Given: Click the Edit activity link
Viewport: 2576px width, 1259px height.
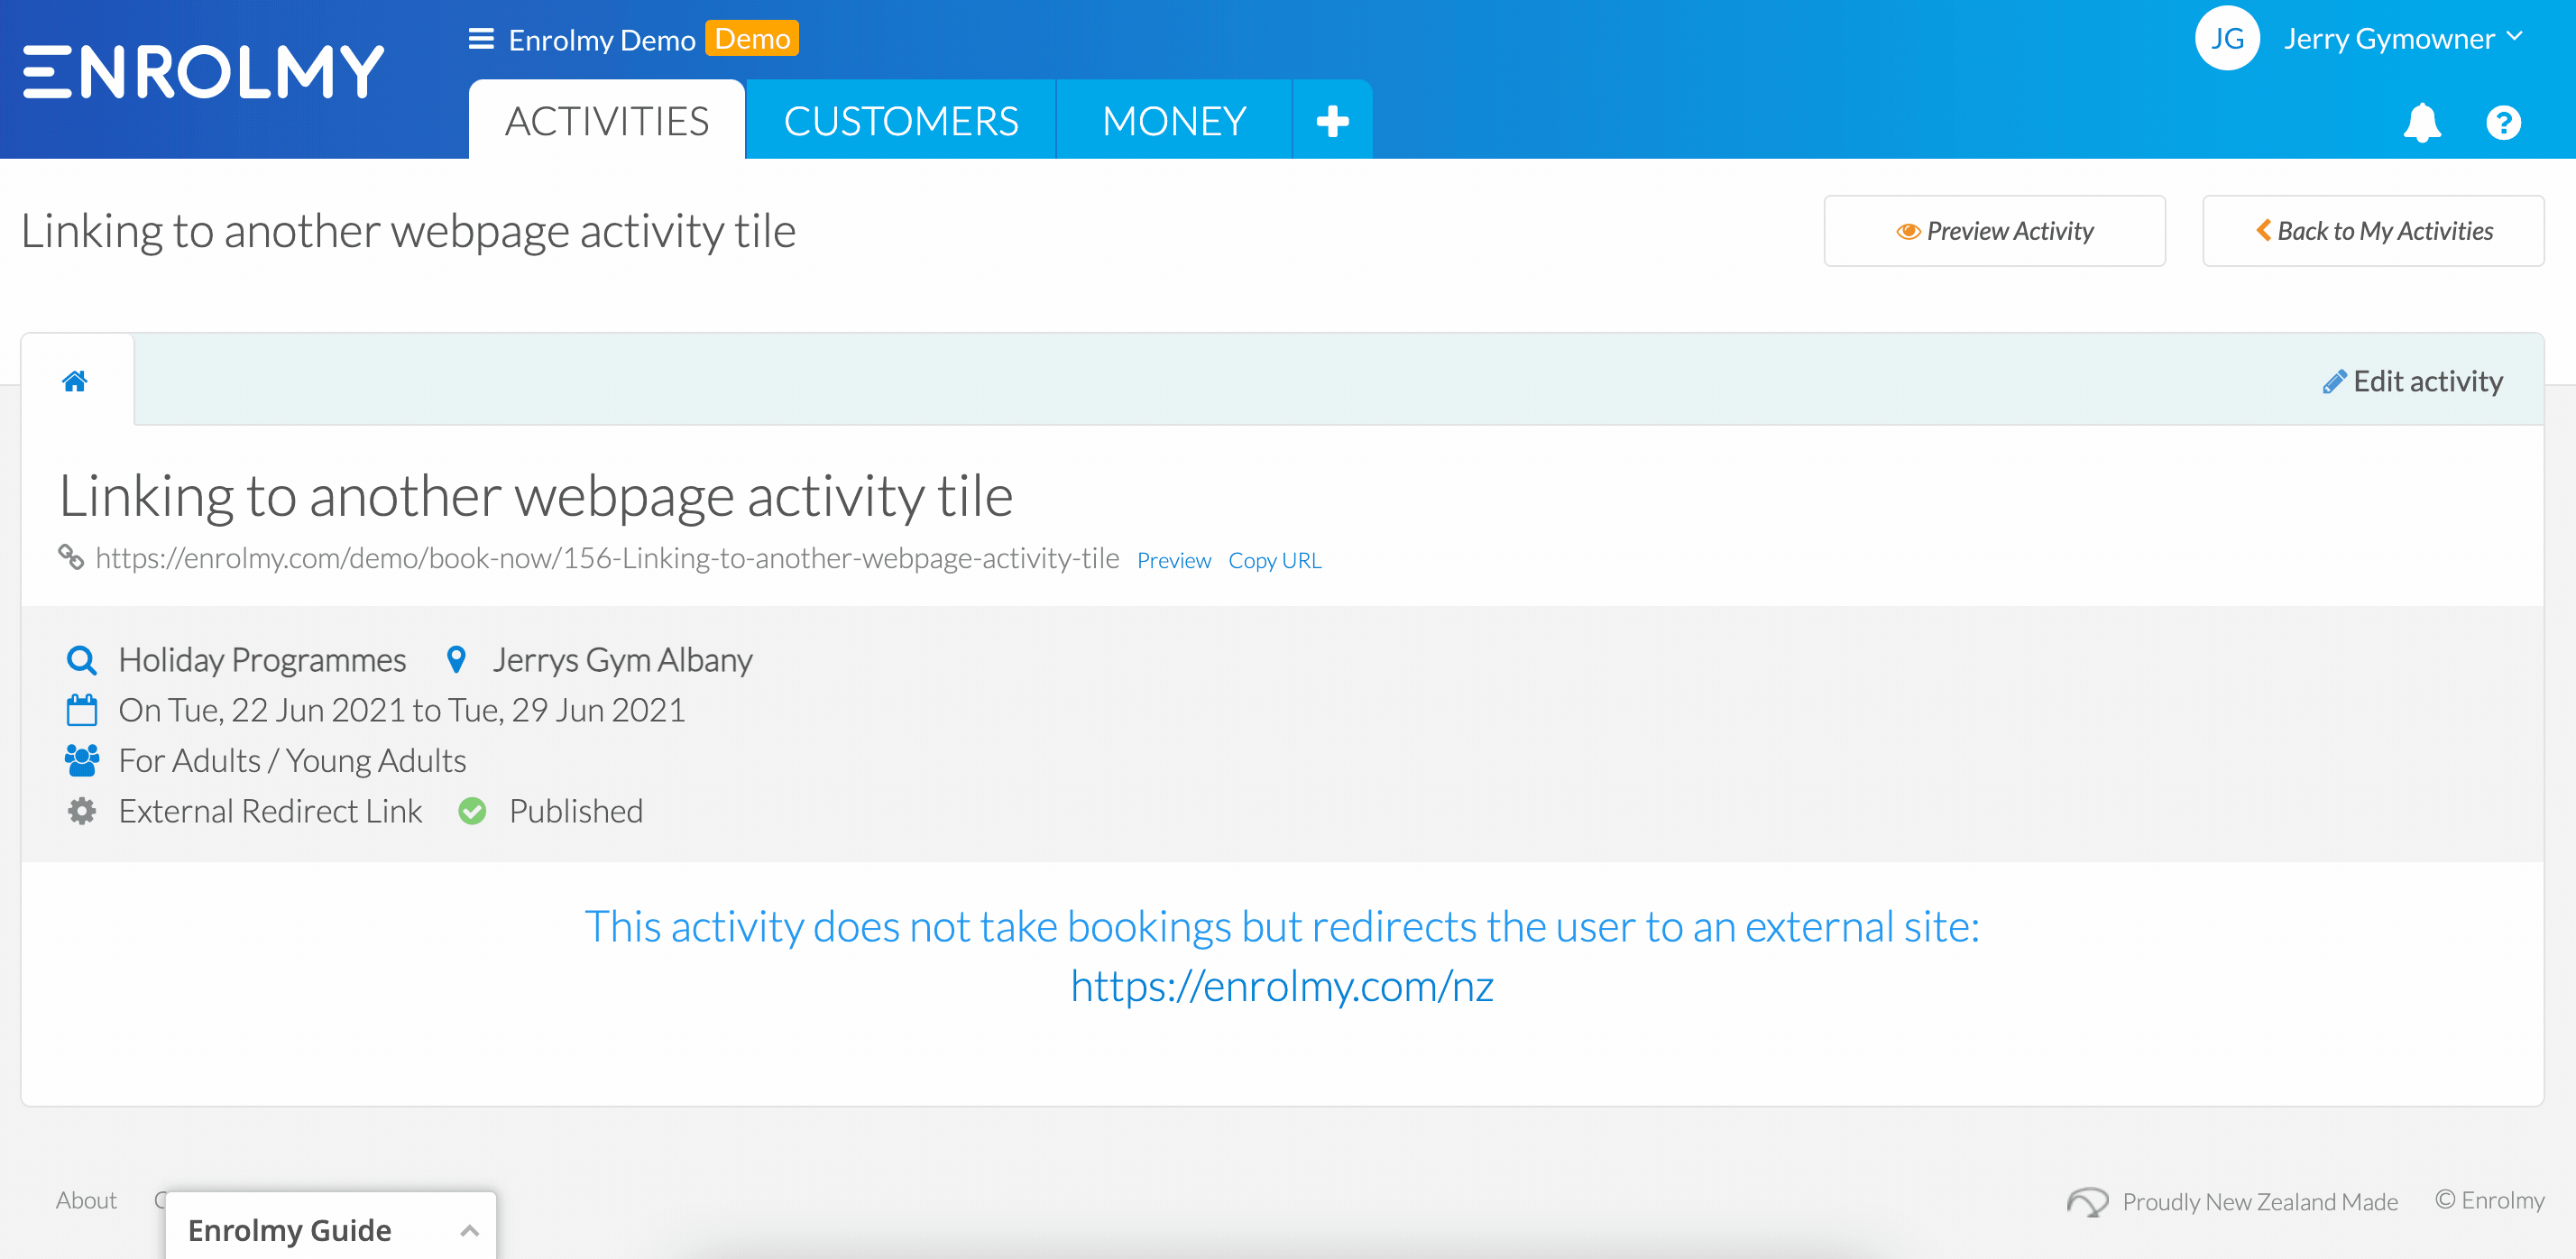Looking at the screenshot, I should (2412, 381).
